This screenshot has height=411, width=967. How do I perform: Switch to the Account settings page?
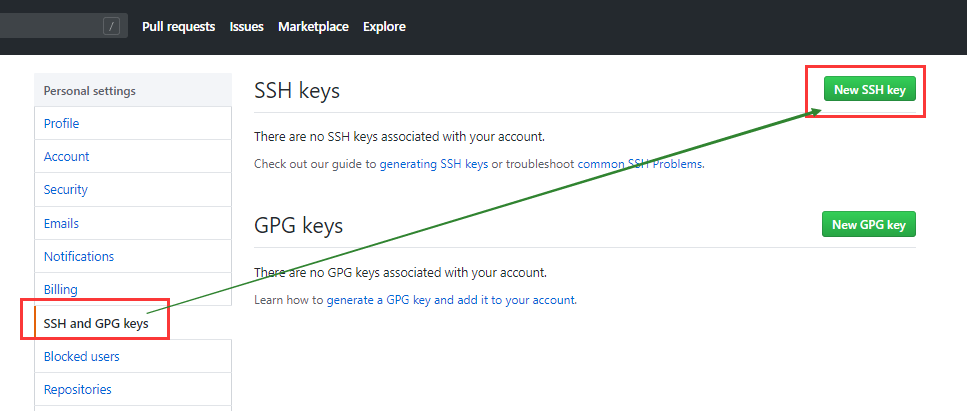(x=67, y=157)
